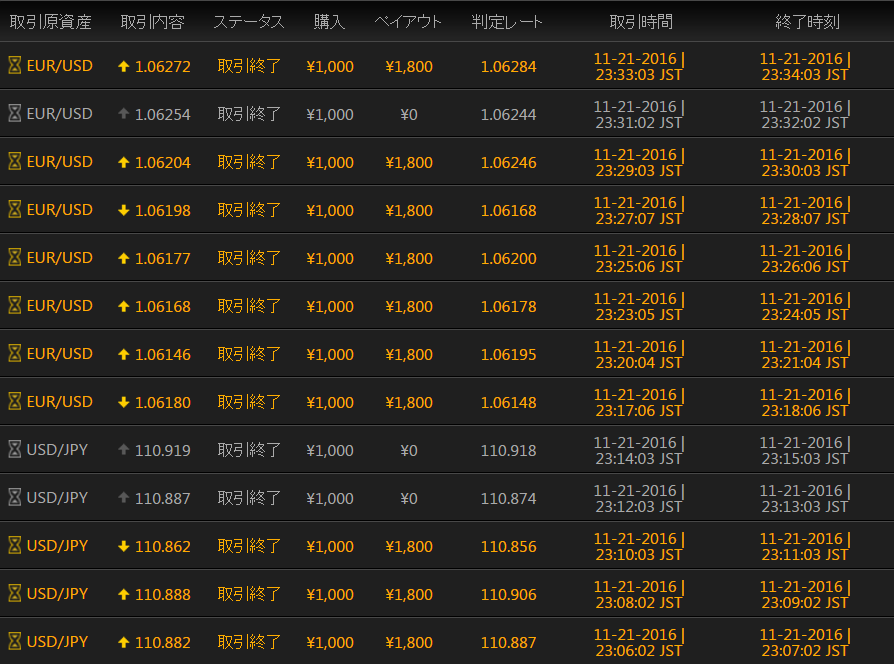Image resolution: width=894 pixels, height=664 pixels.
Task: Click the end time 23:09:02 JST
Action: [x=804, y=602]
